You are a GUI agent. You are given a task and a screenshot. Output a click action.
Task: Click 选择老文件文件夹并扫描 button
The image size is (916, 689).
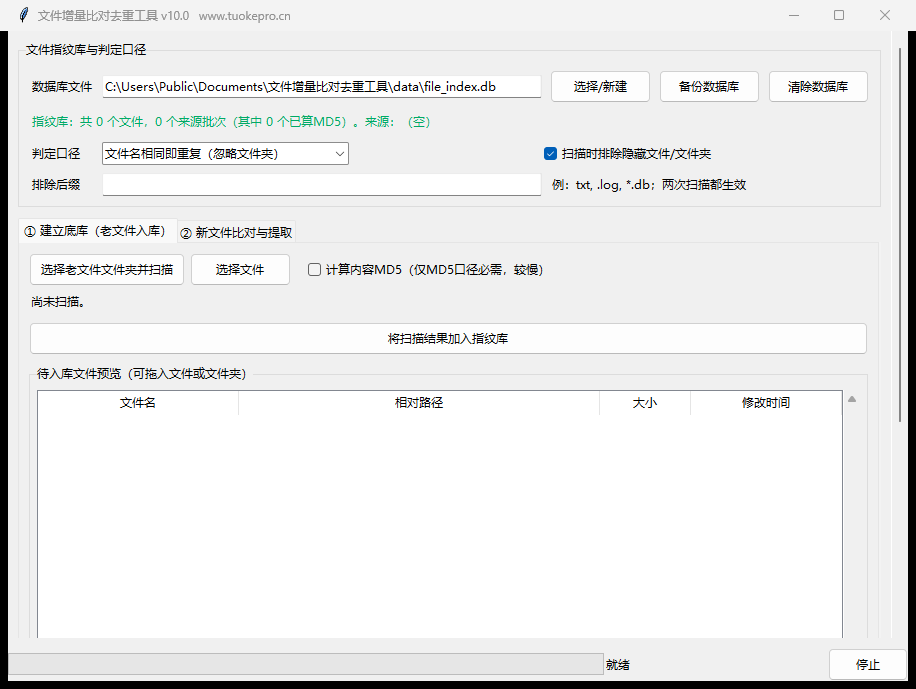107,269
